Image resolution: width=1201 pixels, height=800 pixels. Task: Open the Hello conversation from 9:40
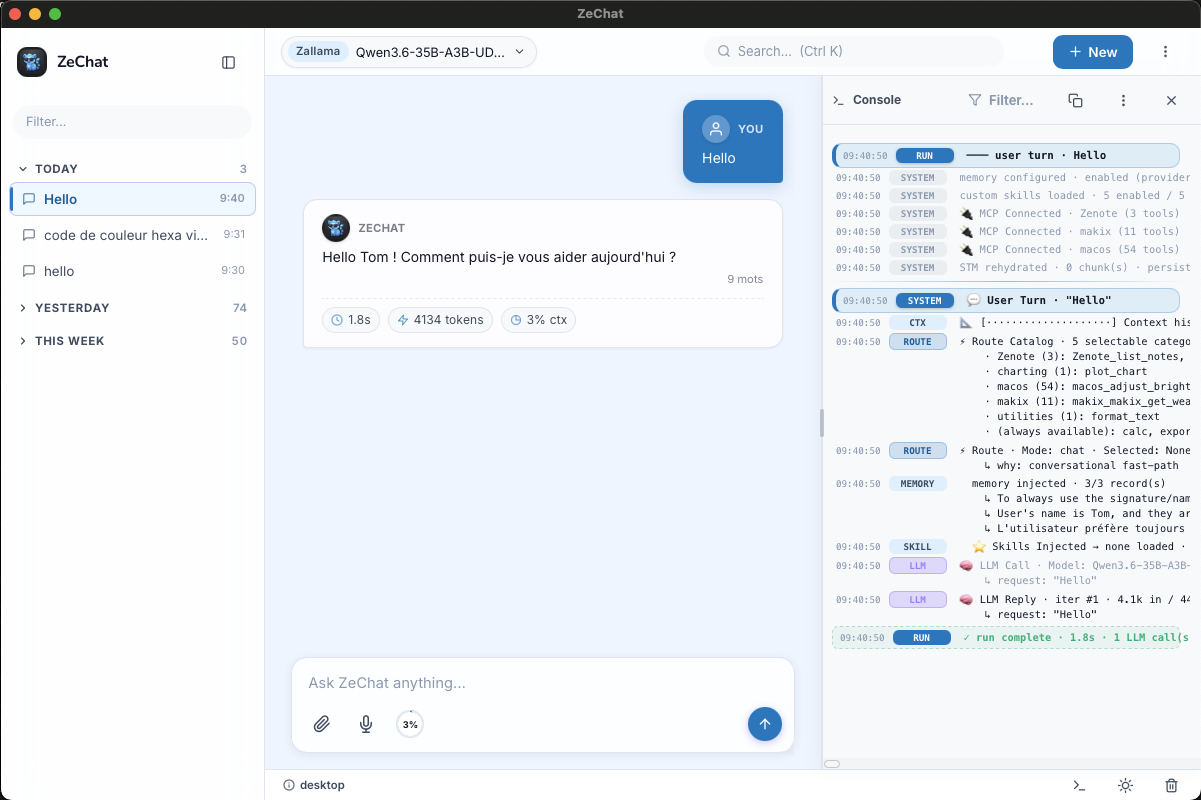[x=133, y=199]
